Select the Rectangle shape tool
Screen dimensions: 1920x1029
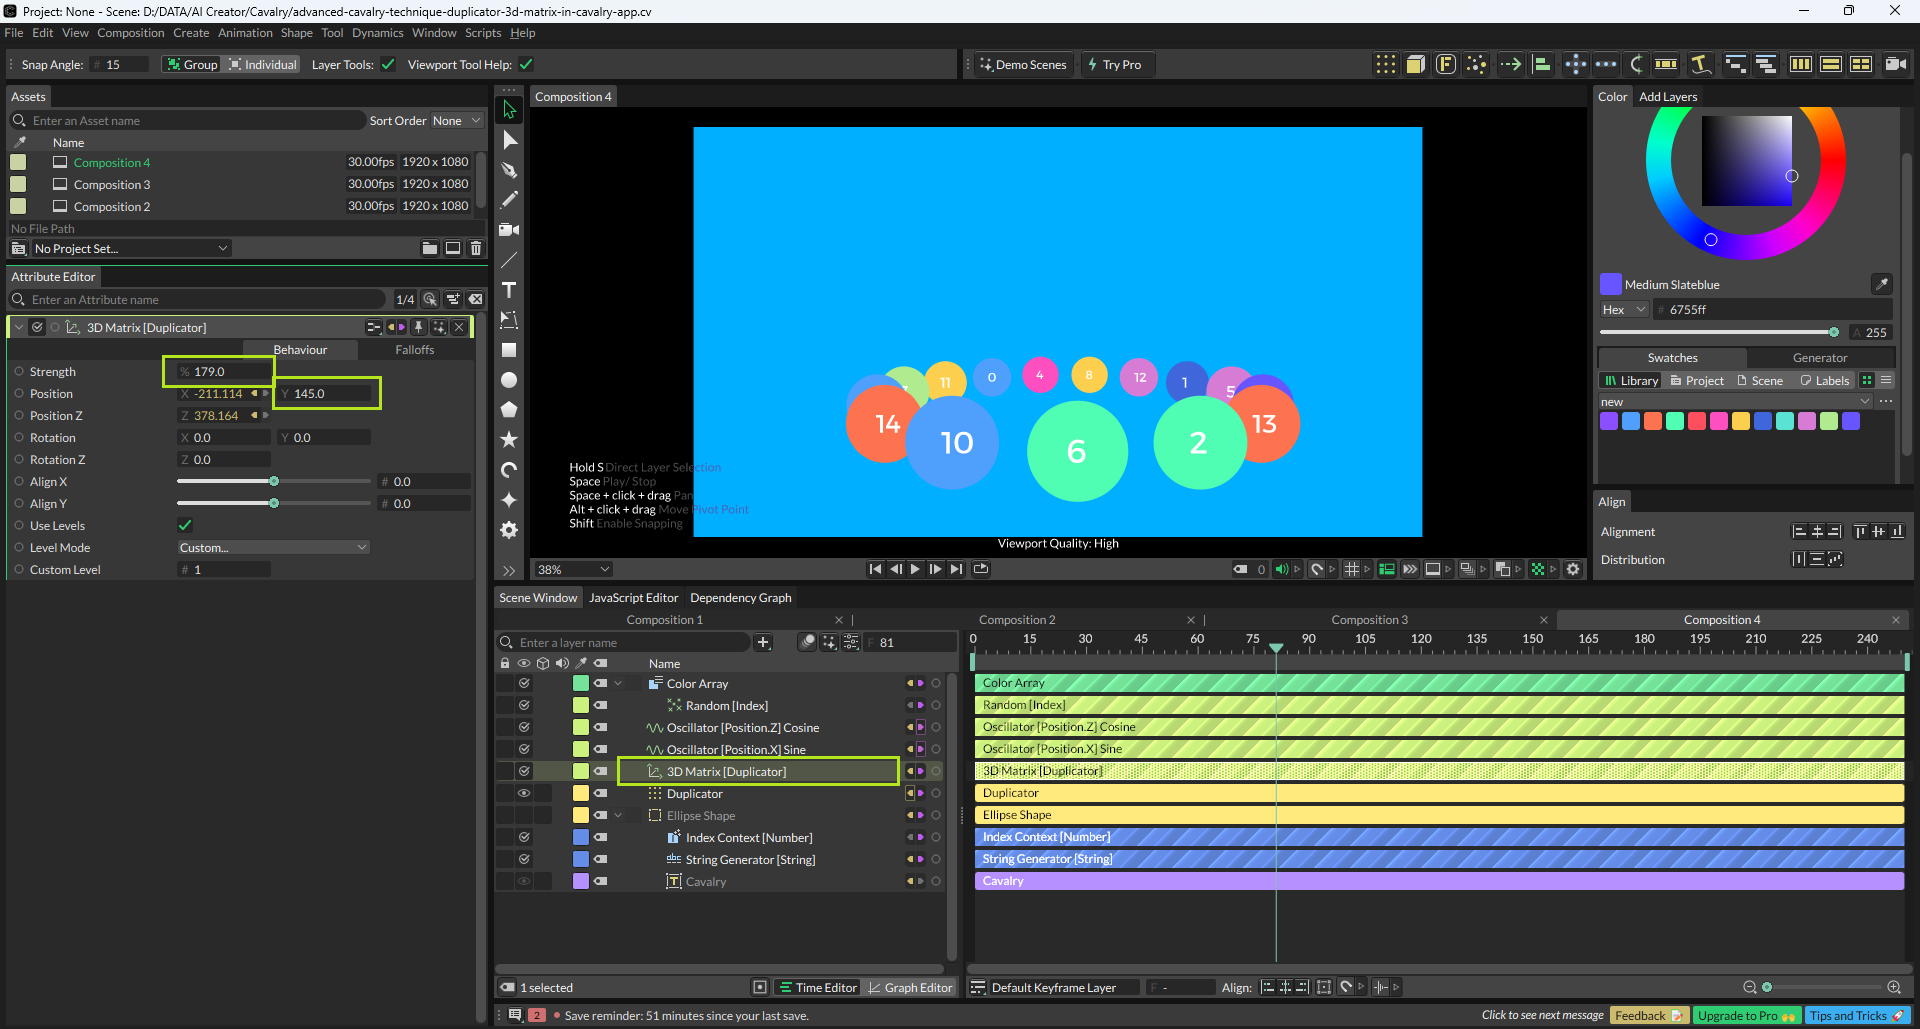click(509, 350)
